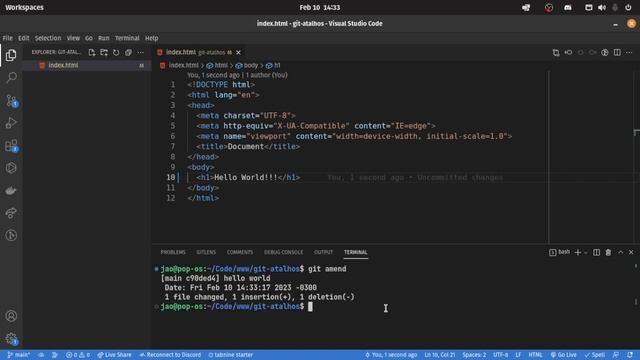The height and width of the screenshot is (360, 640).
Task: Open the Selection menu
Action: coord(48,38)
